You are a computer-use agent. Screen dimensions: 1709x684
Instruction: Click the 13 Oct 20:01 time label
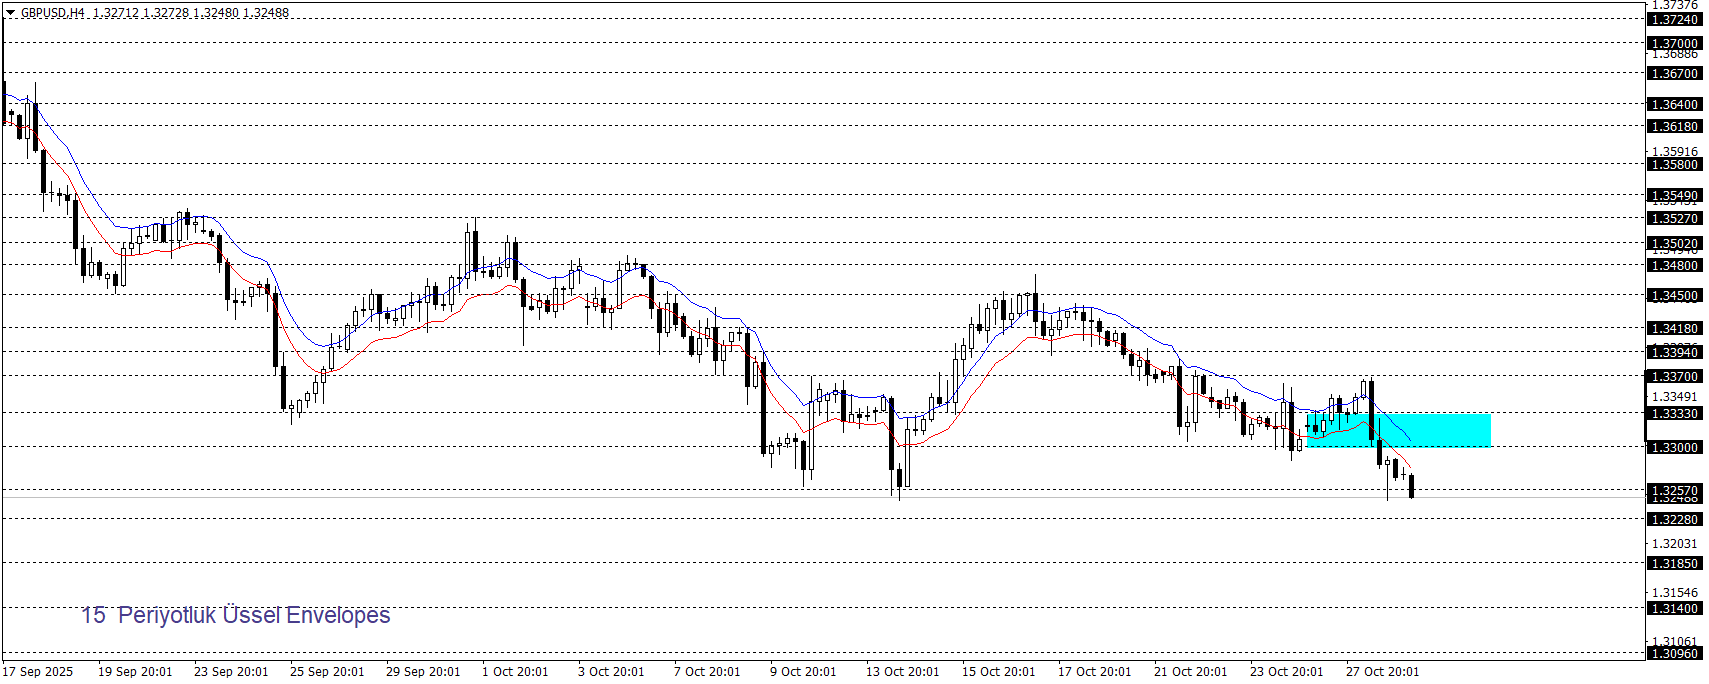[903, 672]
